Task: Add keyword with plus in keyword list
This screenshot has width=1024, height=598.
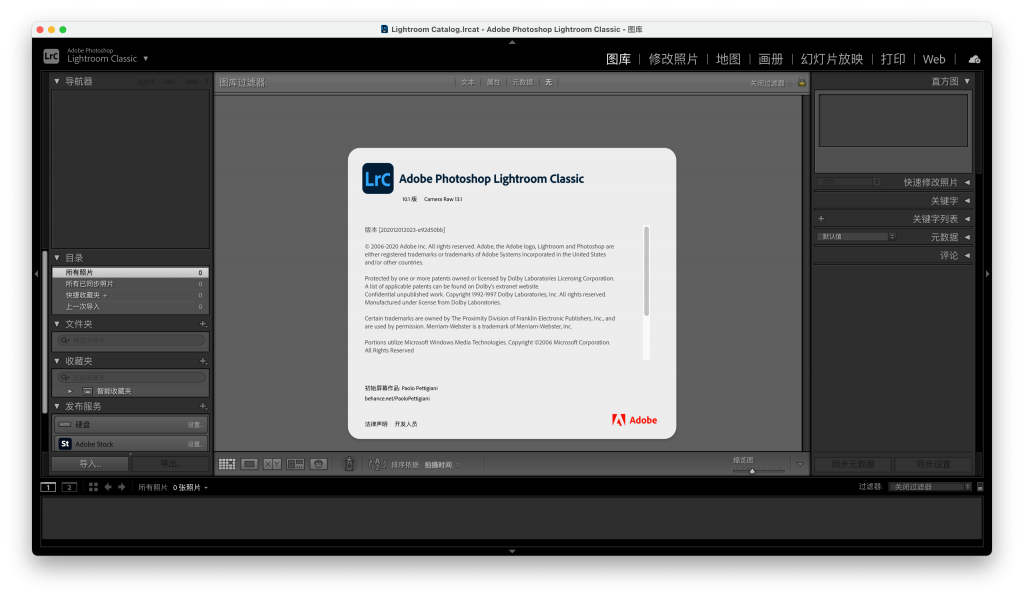Action: 821,219
